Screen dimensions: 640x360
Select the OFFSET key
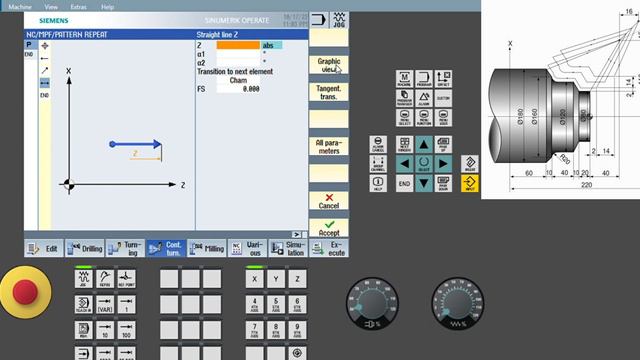(x=443, y=78)
